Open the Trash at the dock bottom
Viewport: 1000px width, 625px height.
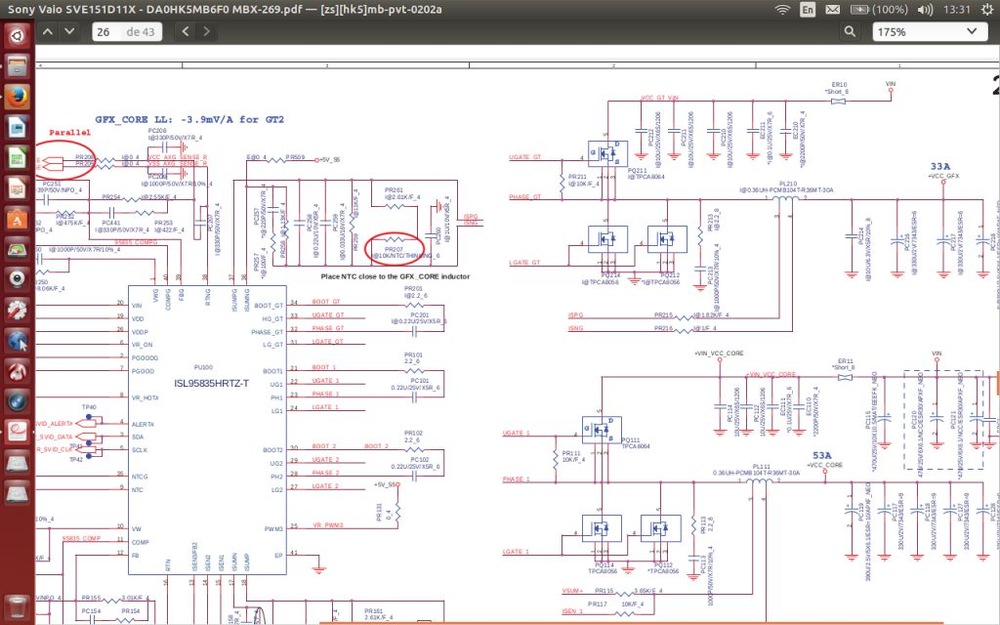[17, 603]
